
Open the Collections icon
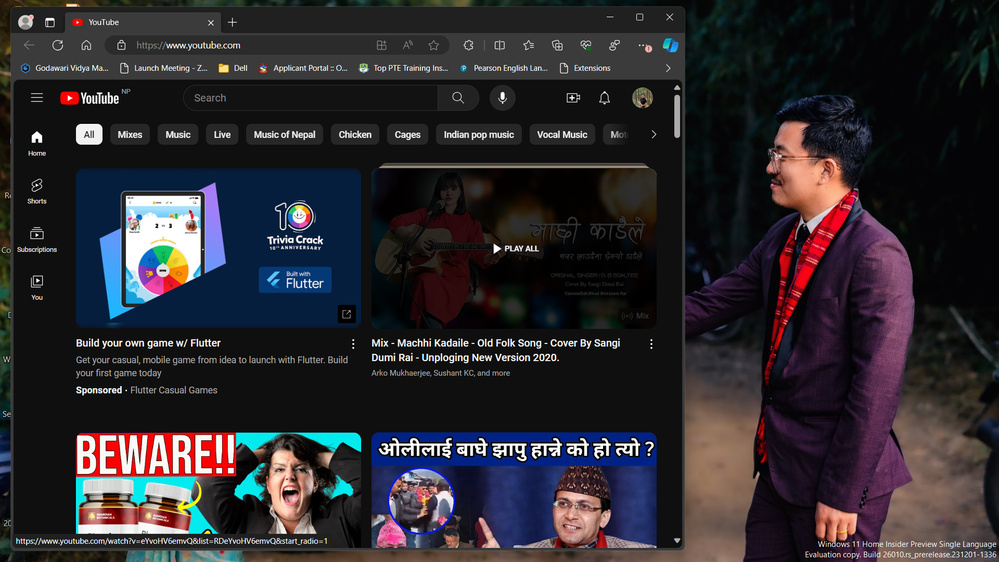click(x=557, y=45)
